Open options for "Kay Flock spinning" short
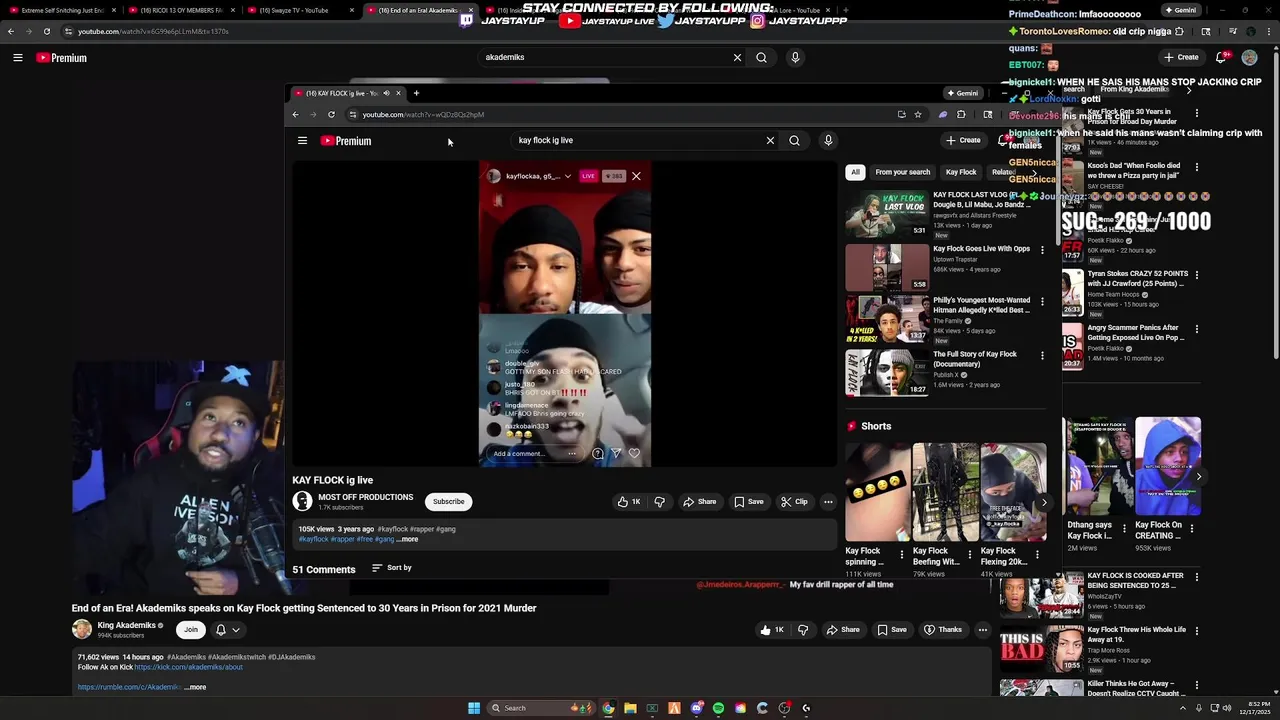This screenshot has width=1280, height=720. pyautogui.click(x=901, y=555)
